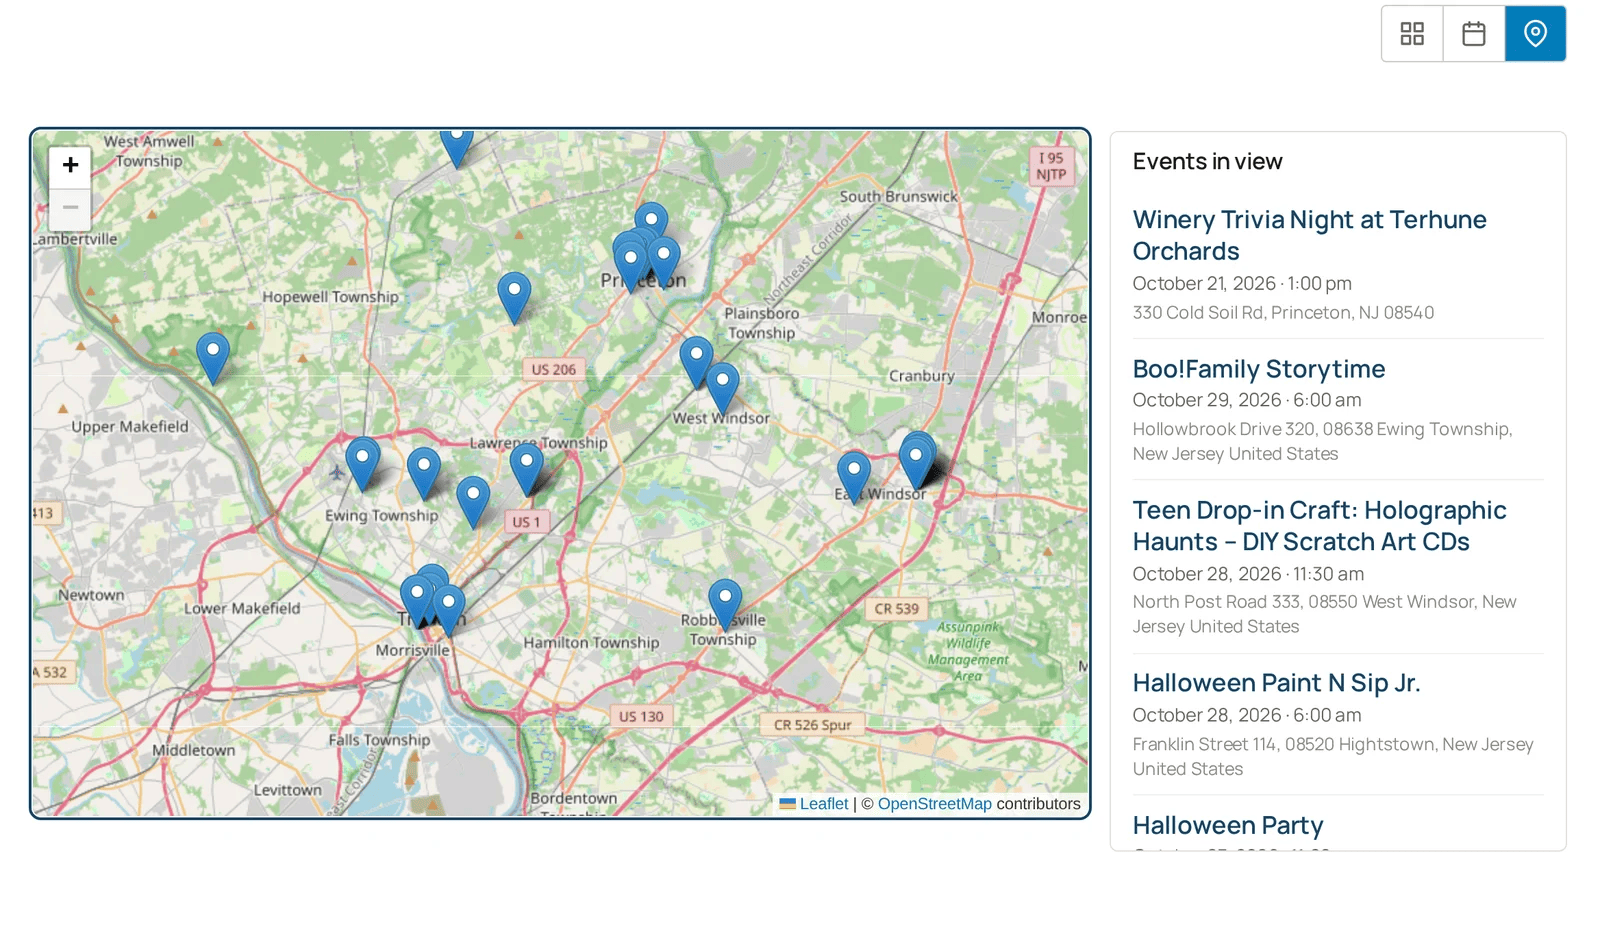Screen dimensions: 1600x925
Task: Open the Boo!Family Storytime event
Action: [x=1258, y=369]
